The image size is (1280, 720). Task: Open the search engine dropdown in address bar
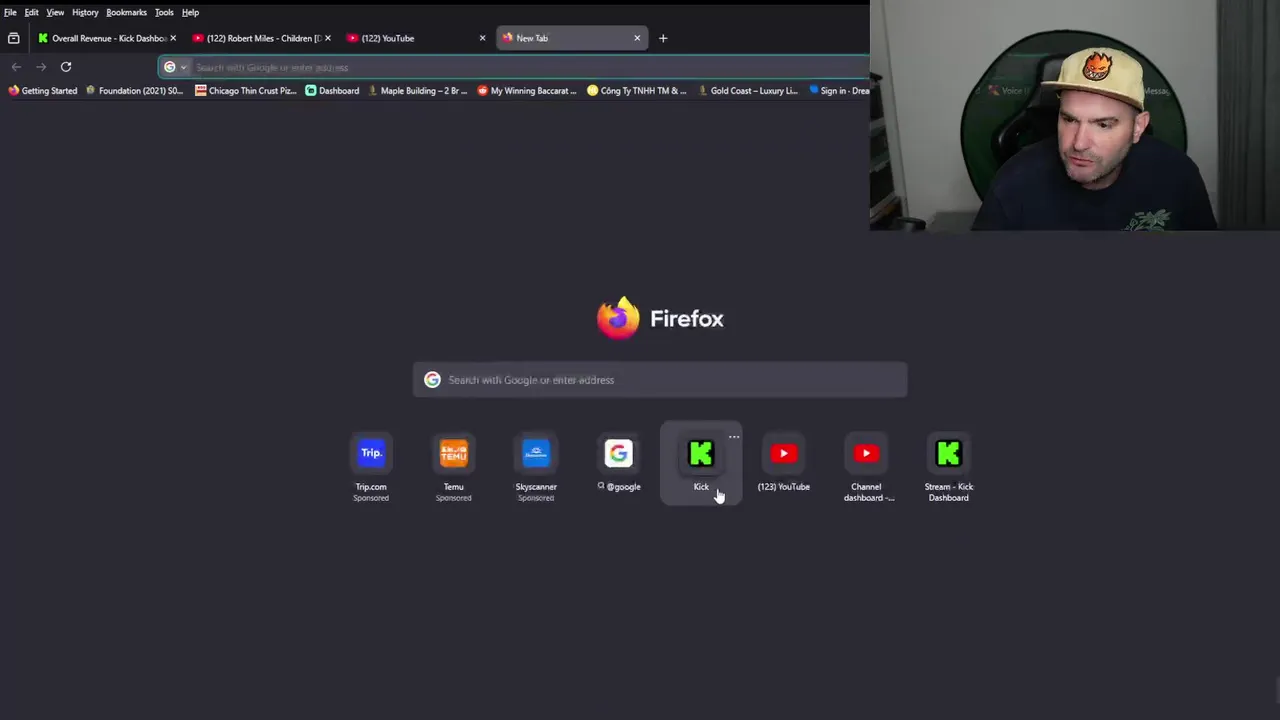175,67
